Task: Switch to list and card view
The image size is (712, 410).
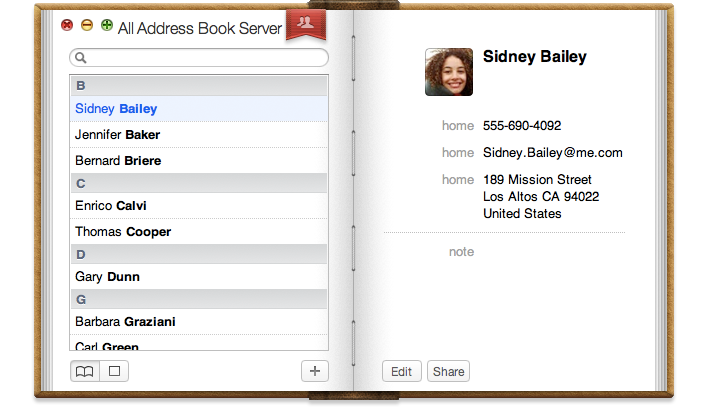Action: pos(85,372)
